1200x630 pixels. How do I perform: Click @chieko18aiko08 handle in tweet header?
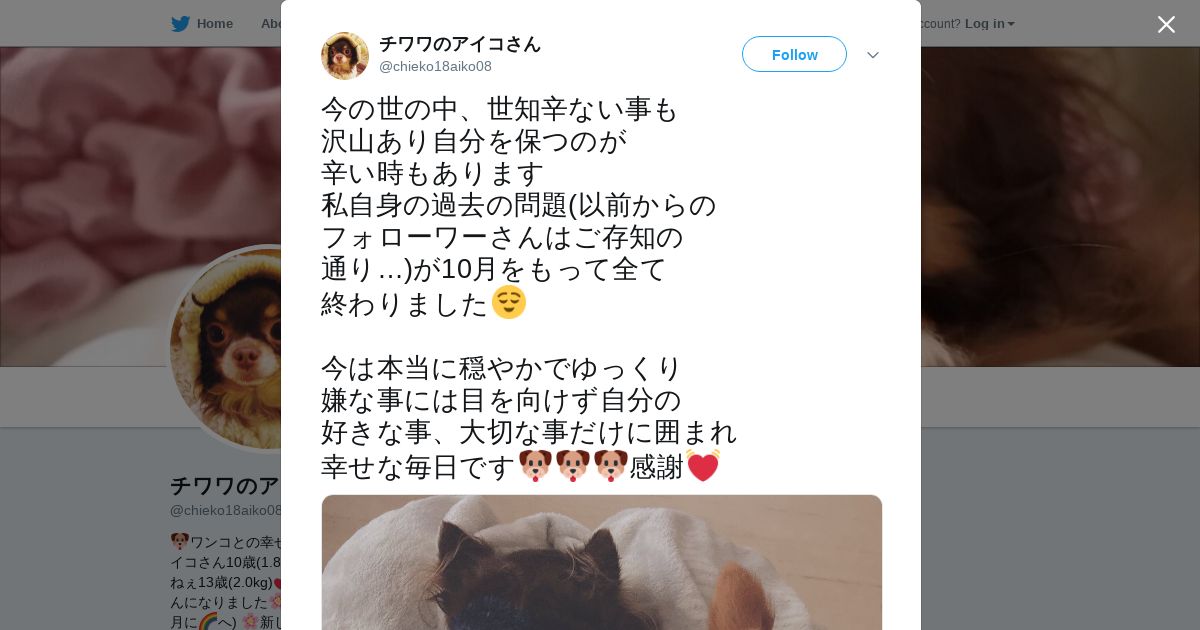coord(435,67)
